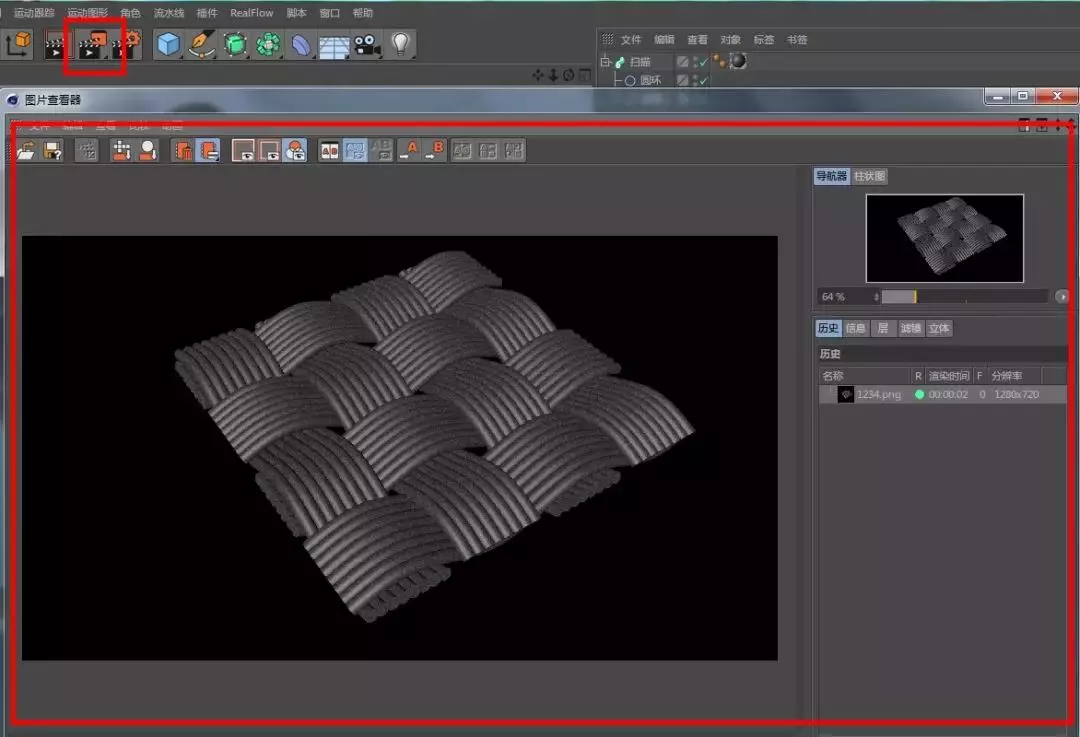Open the round zoom options arrow button
The width and height of the screenshot is (1080, 737).
click(x=1061, y=297)
